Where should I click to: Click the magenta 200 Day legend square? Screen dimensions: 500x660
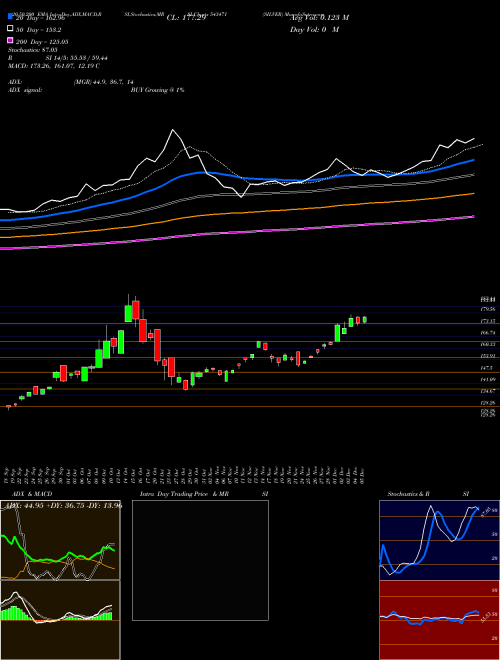pyautogui.click(x=10, y=41)
